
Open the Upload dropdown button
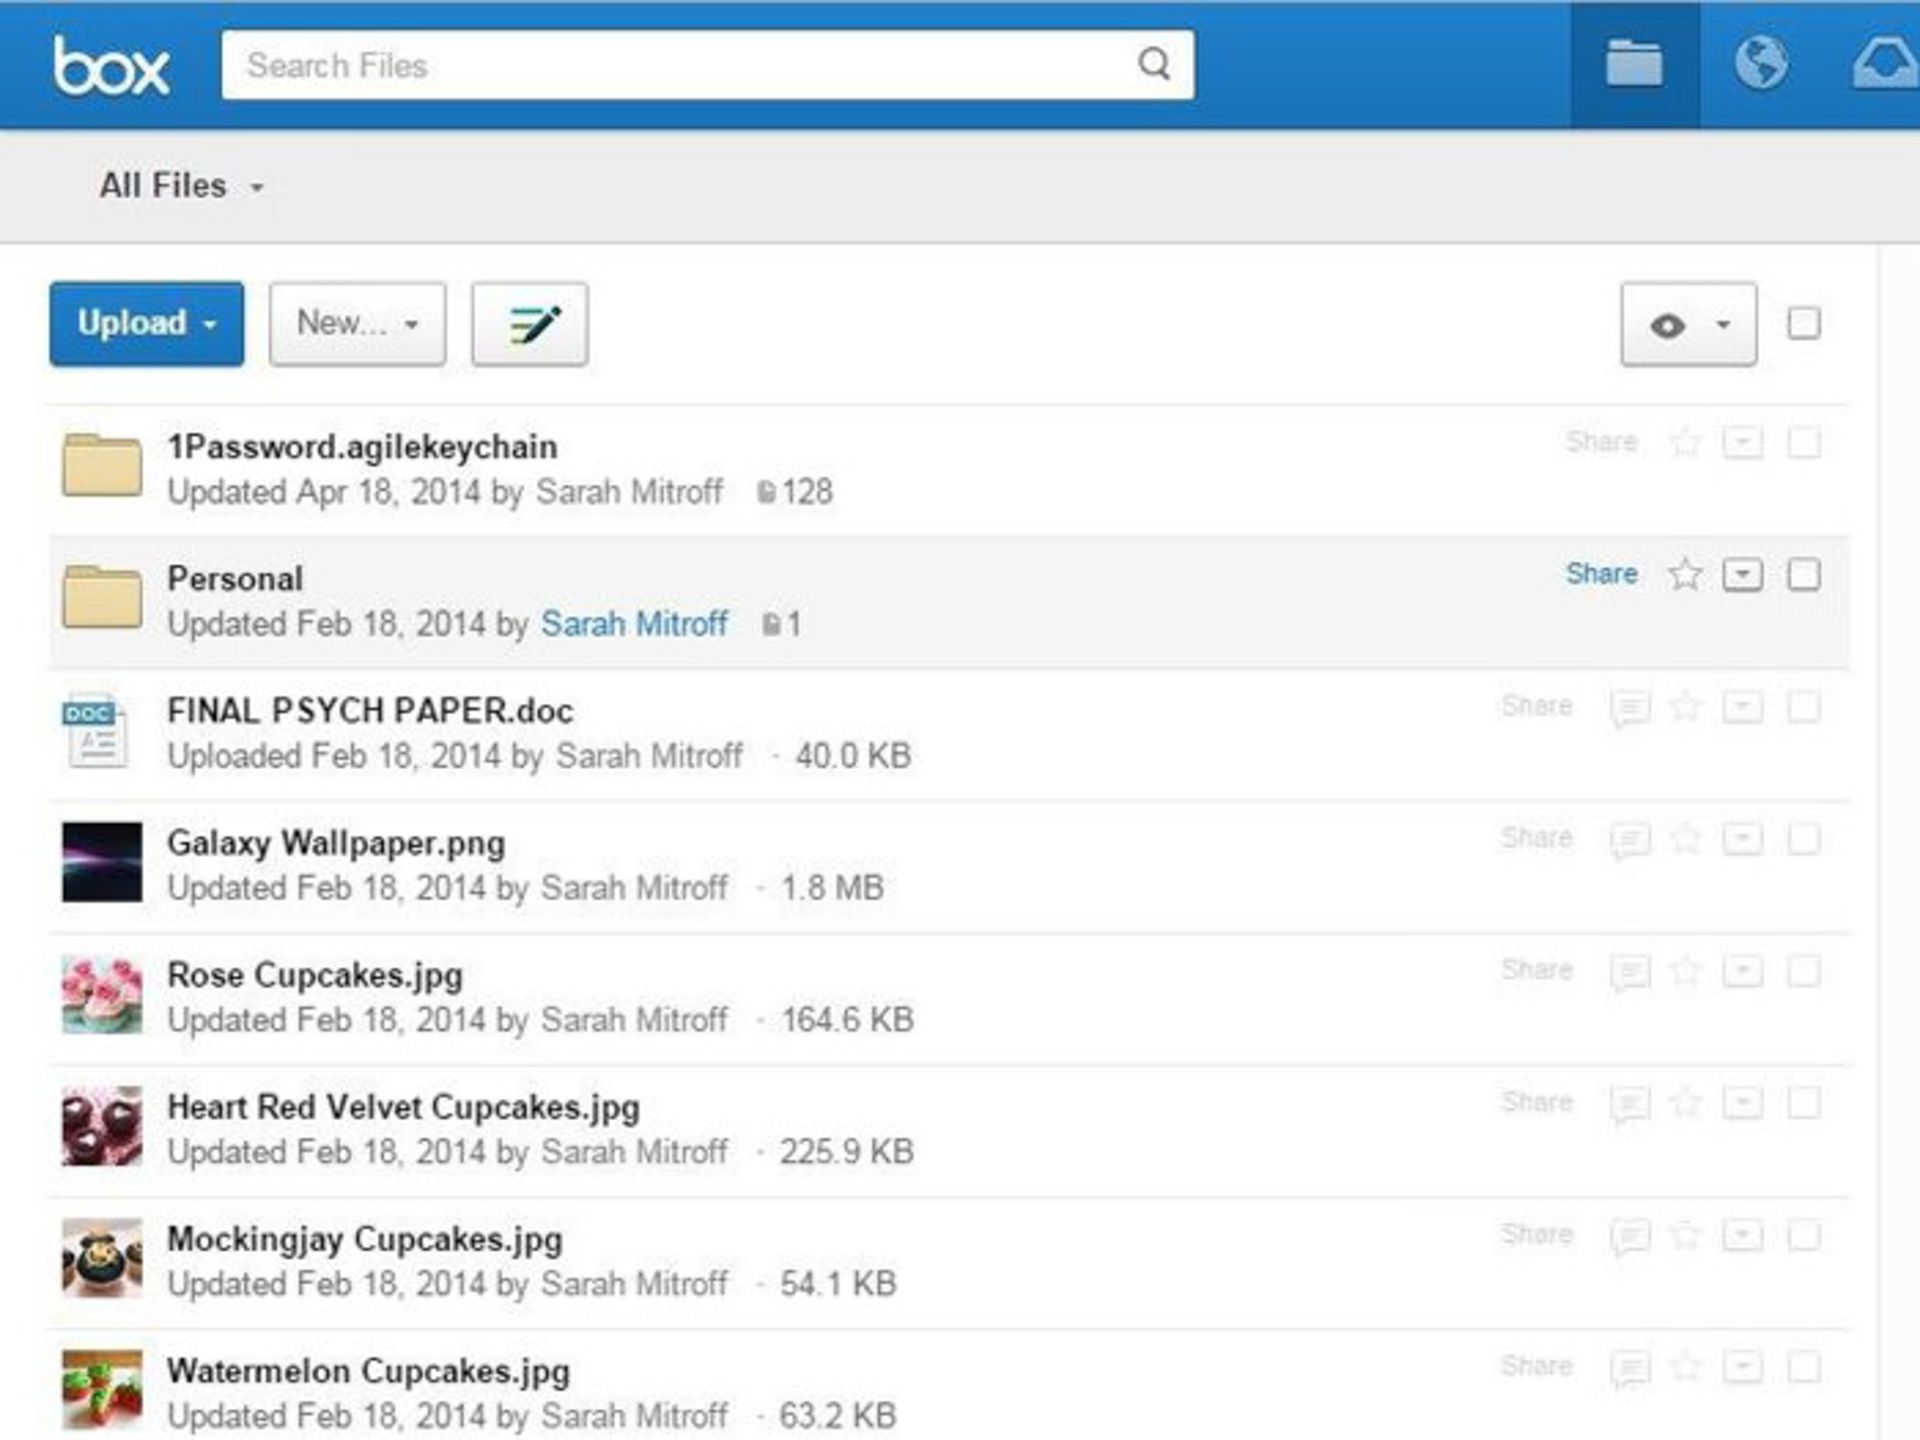[x=146, y=324]
